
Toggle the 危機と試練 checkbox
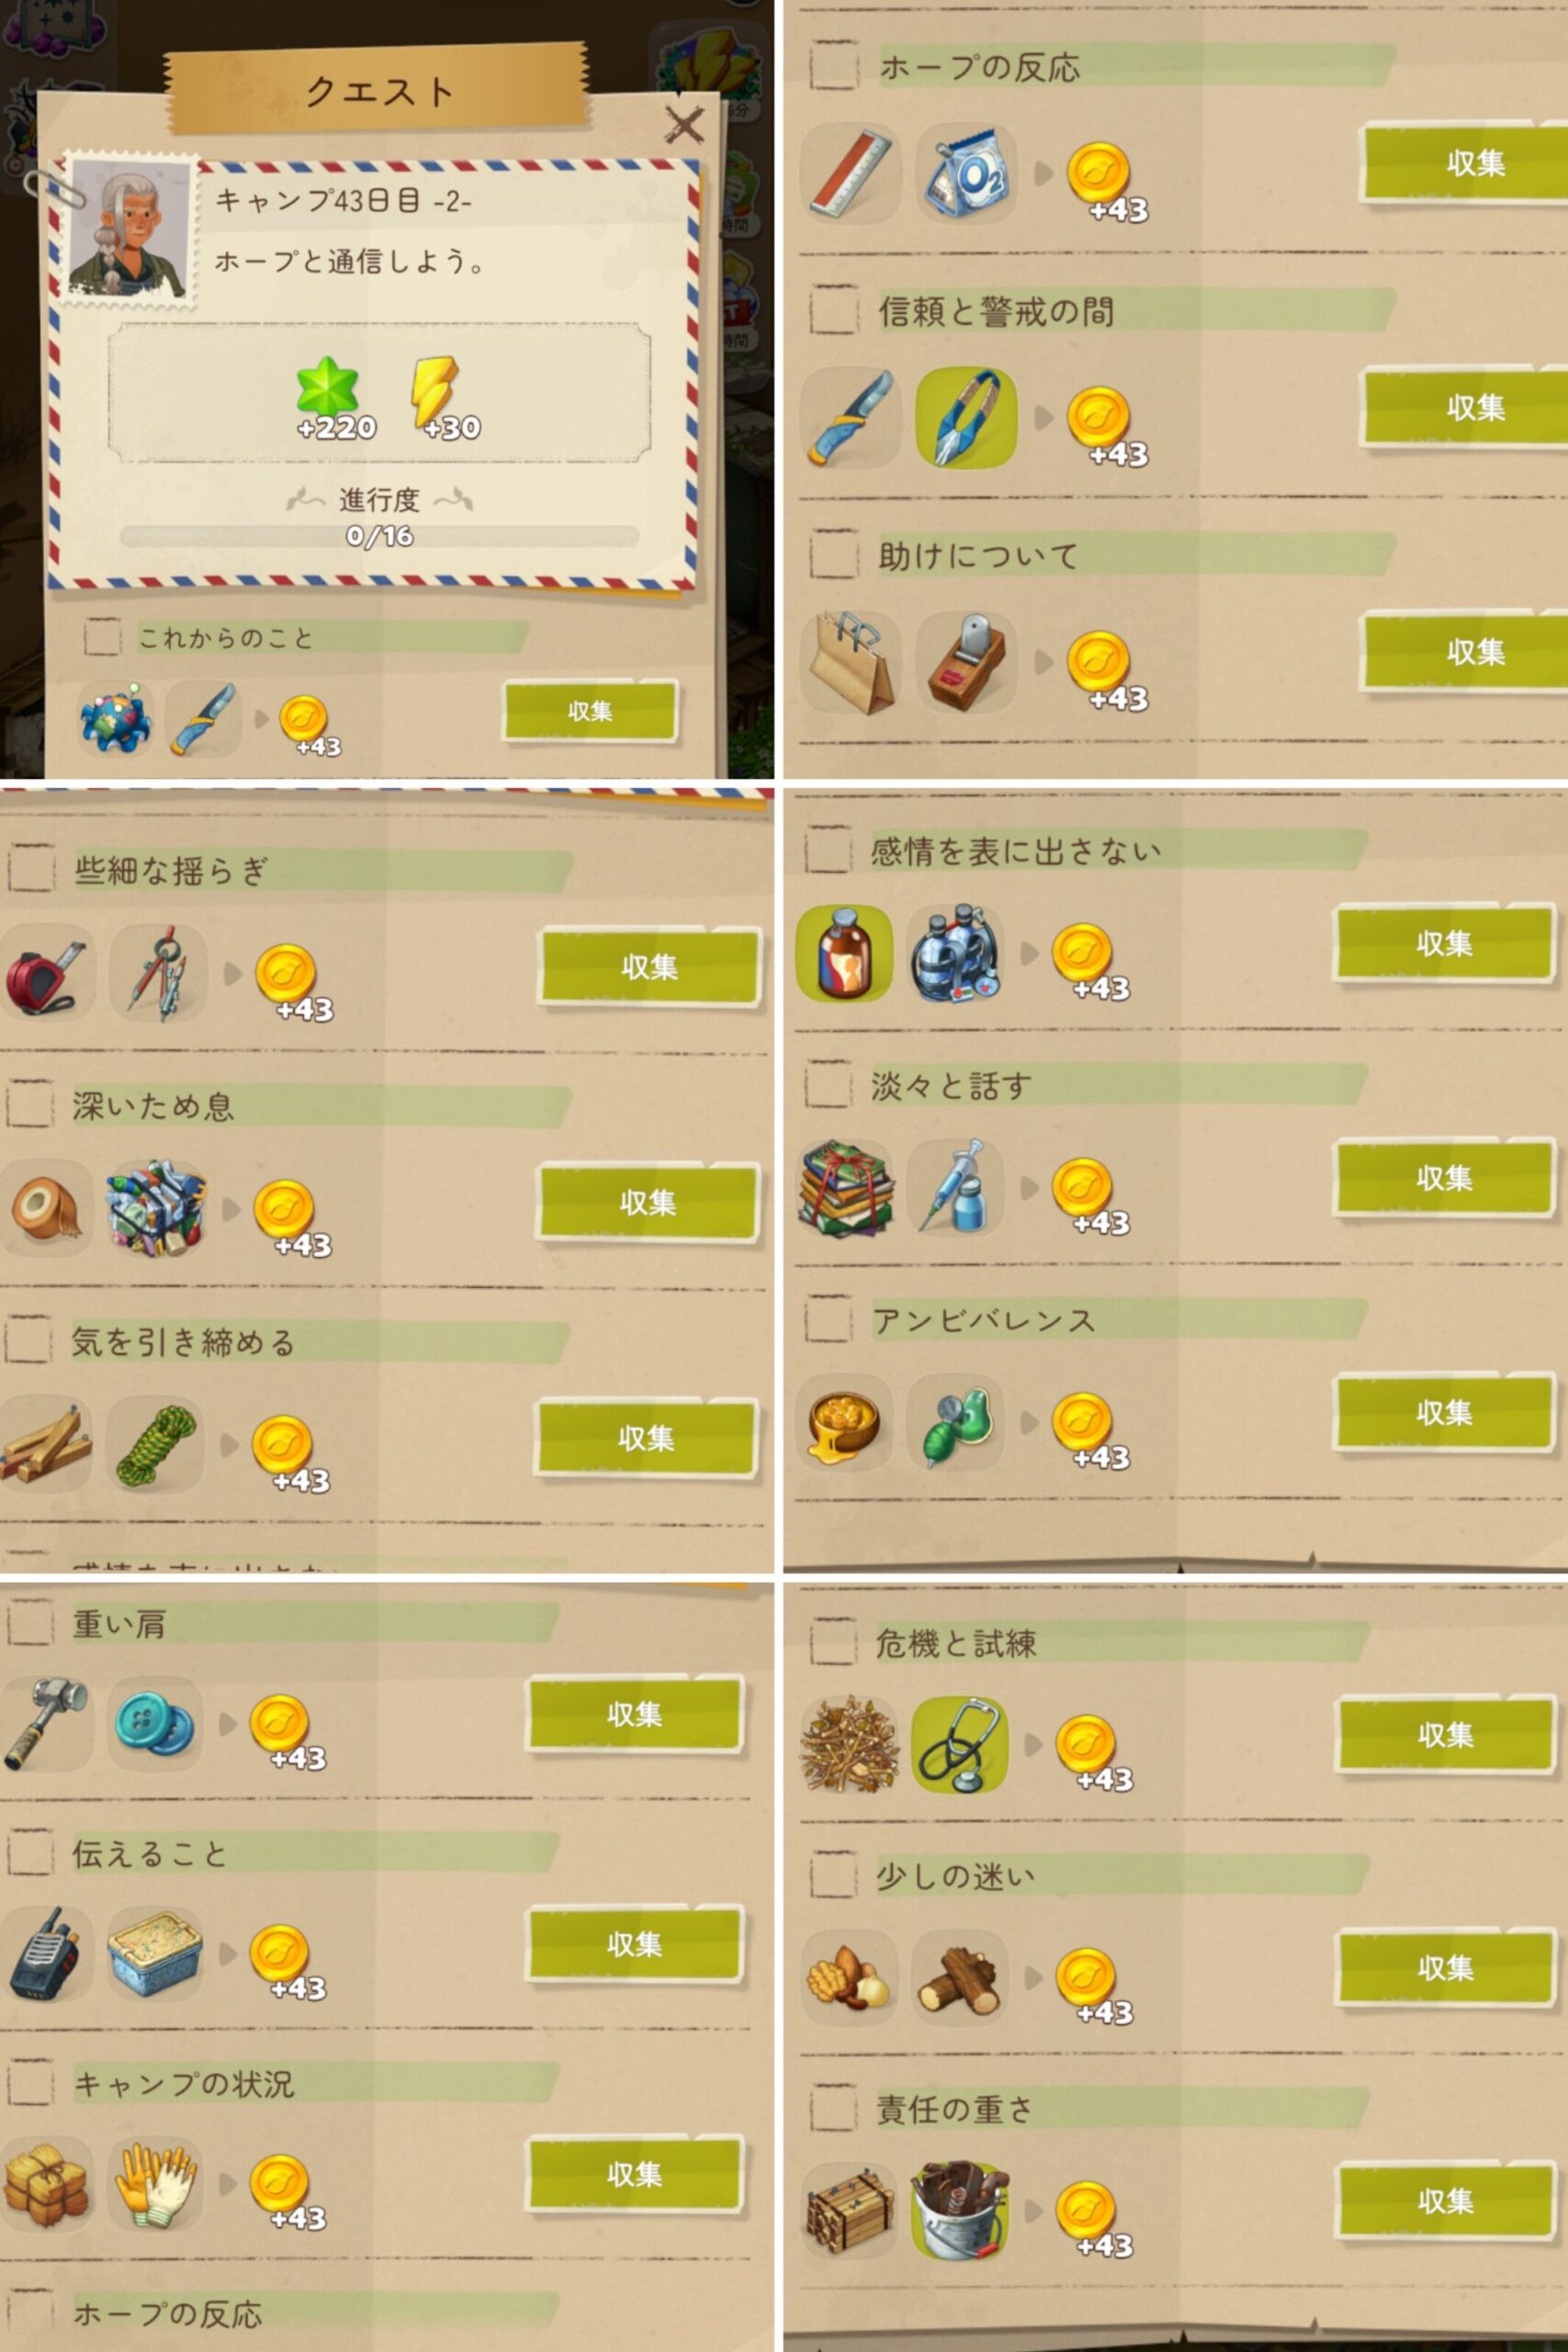833,1642
